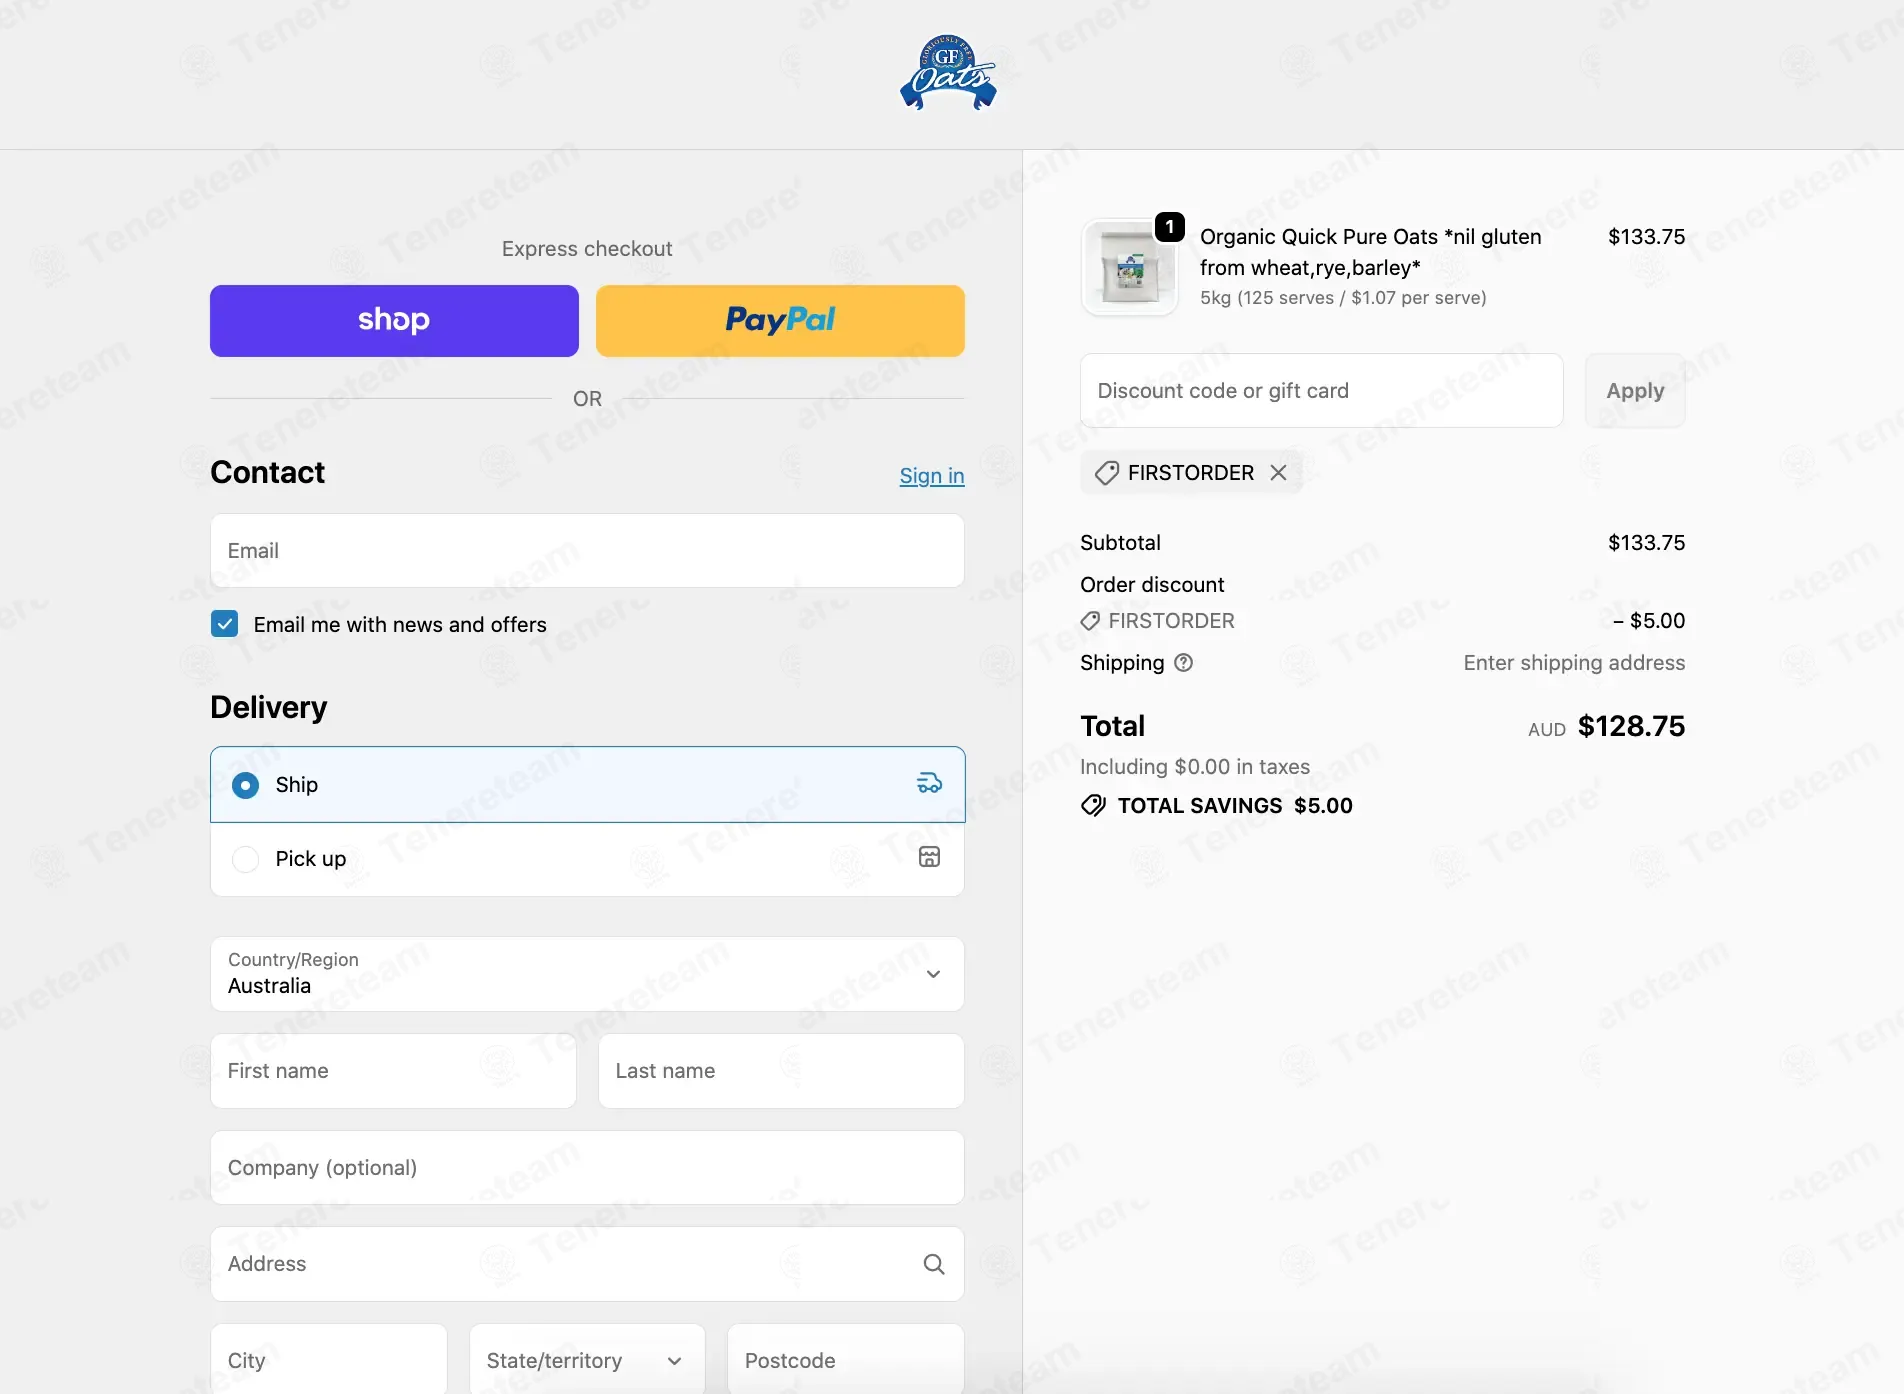Image resolution: width=1904 pixels, height=1394 pixels.
Task: Check out with the PayPal button
Action: coord(780,321)
